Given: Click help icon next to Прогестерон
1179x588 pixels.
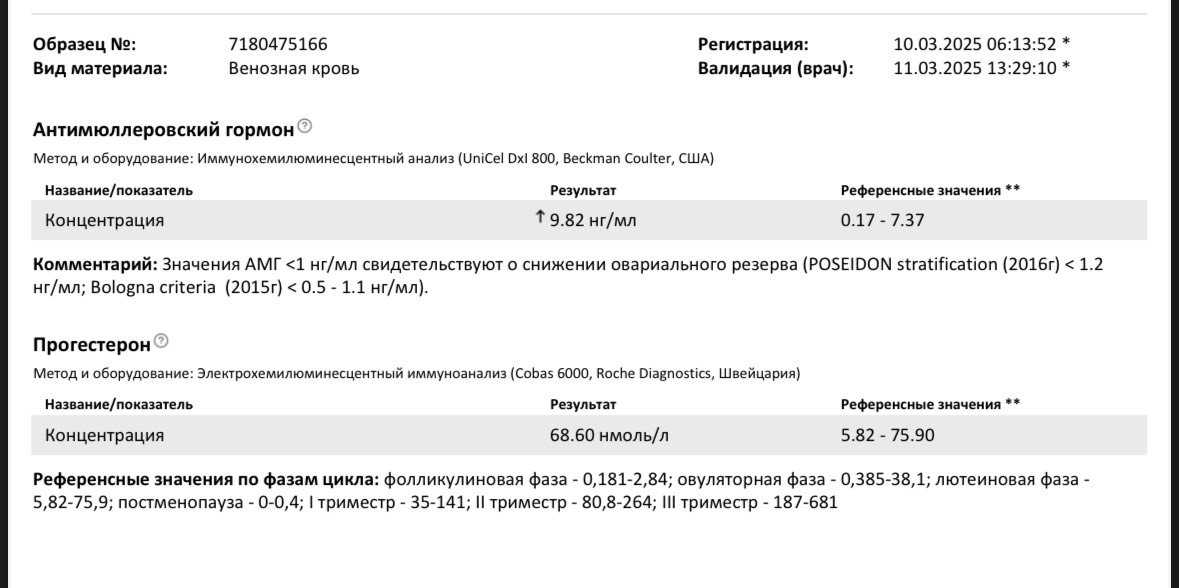Looking at the screenshot, I should (161, 342).
